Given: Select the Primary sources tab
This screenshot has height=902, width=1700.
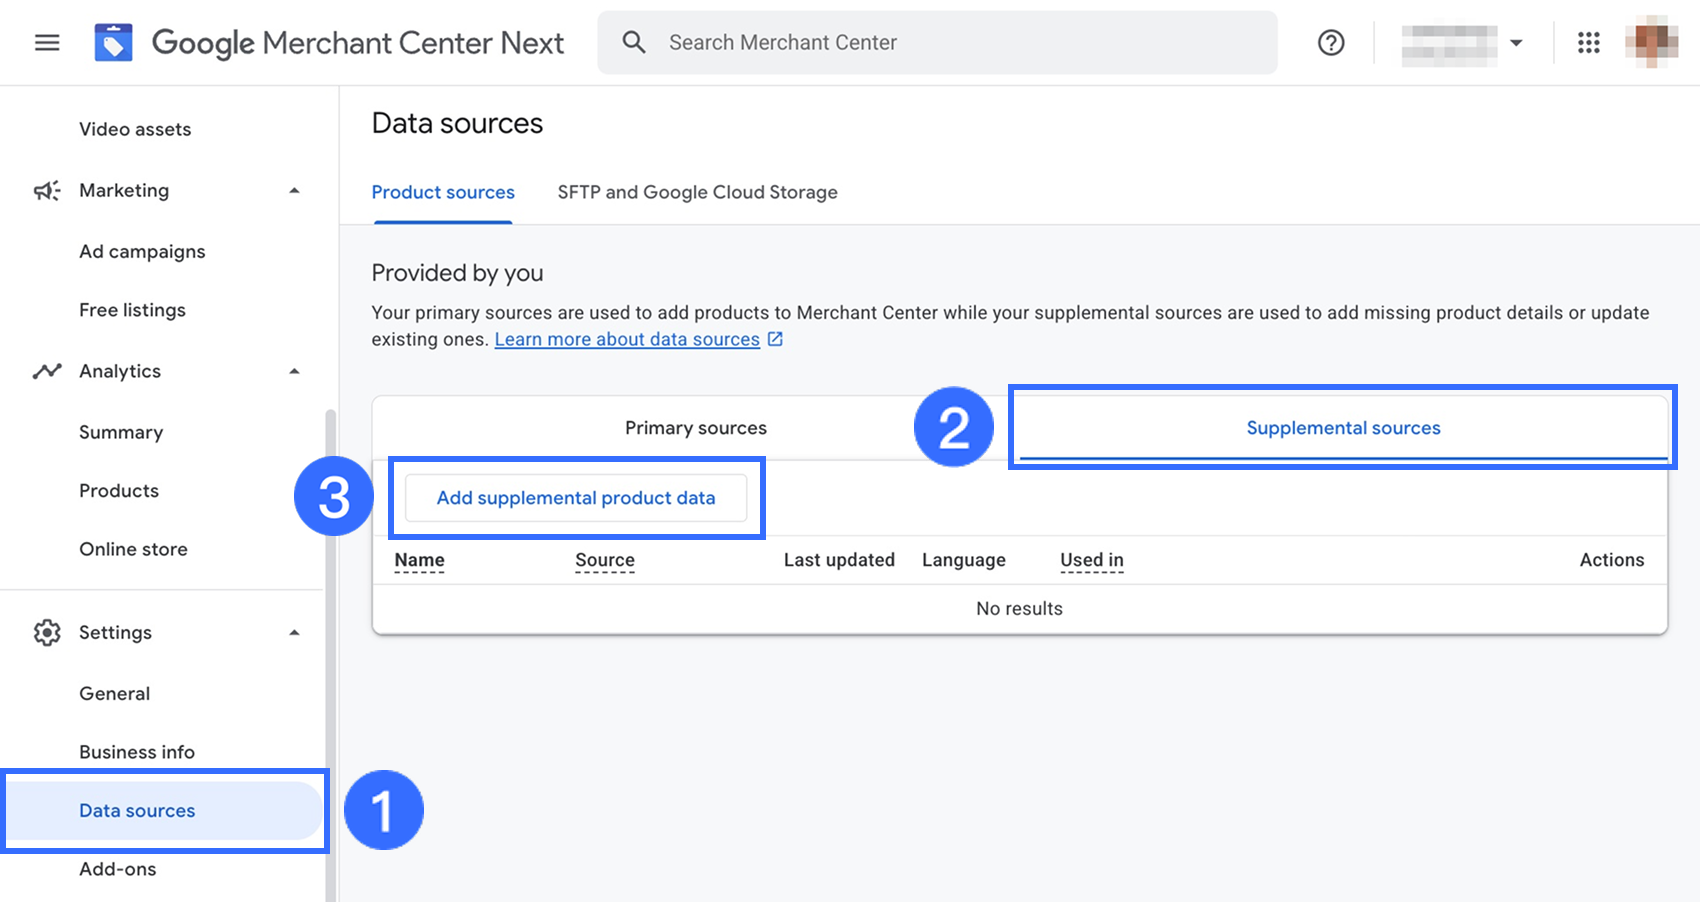Looking at the screenshot, I should [695, 428].
